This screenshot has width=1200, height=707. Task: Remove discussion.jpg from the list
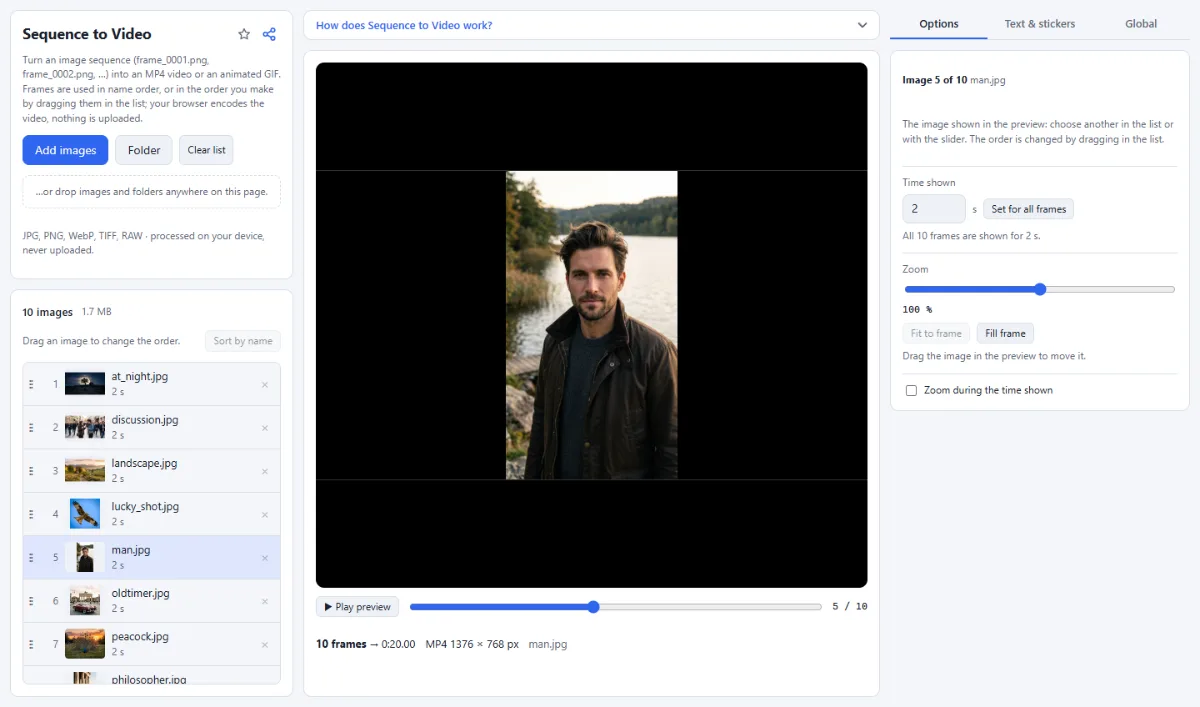265,428
